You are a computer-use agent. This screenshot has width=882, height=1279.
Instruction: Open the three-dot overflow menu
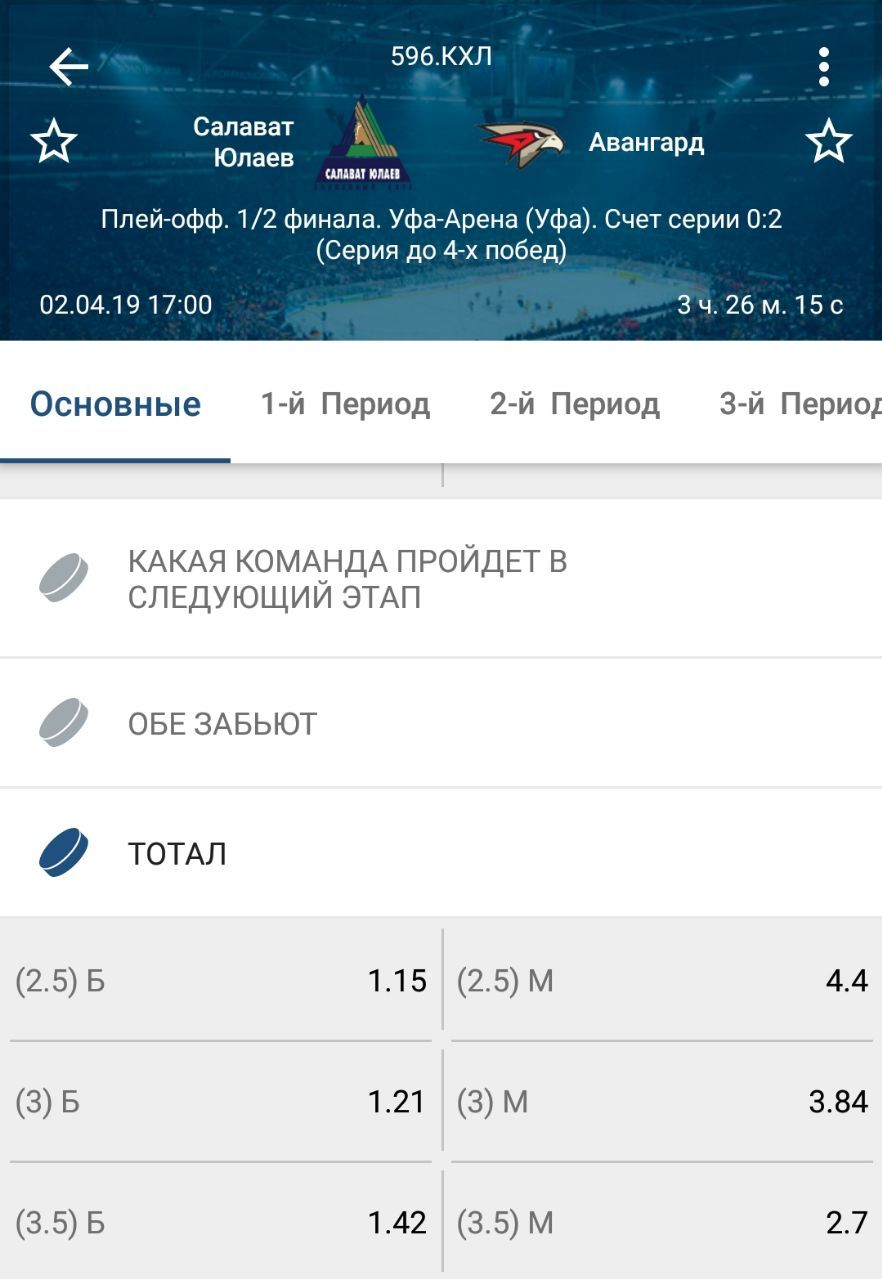pyautogui.click(x=823, y=67)
